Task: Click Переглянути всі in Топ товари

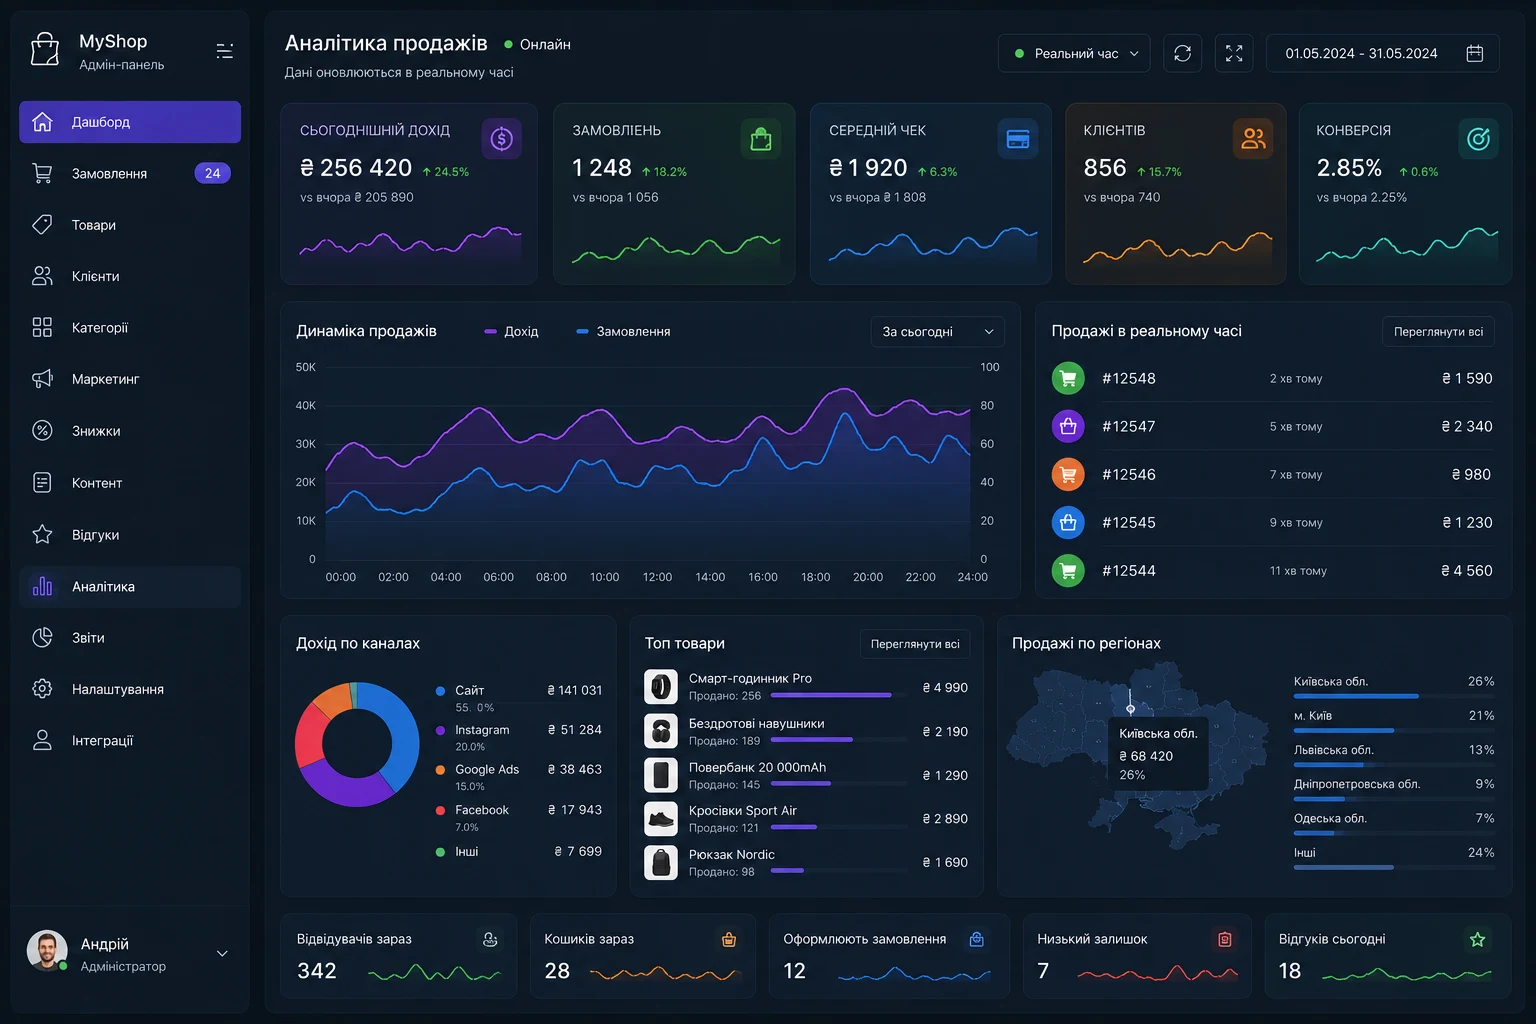Action: 915,644
